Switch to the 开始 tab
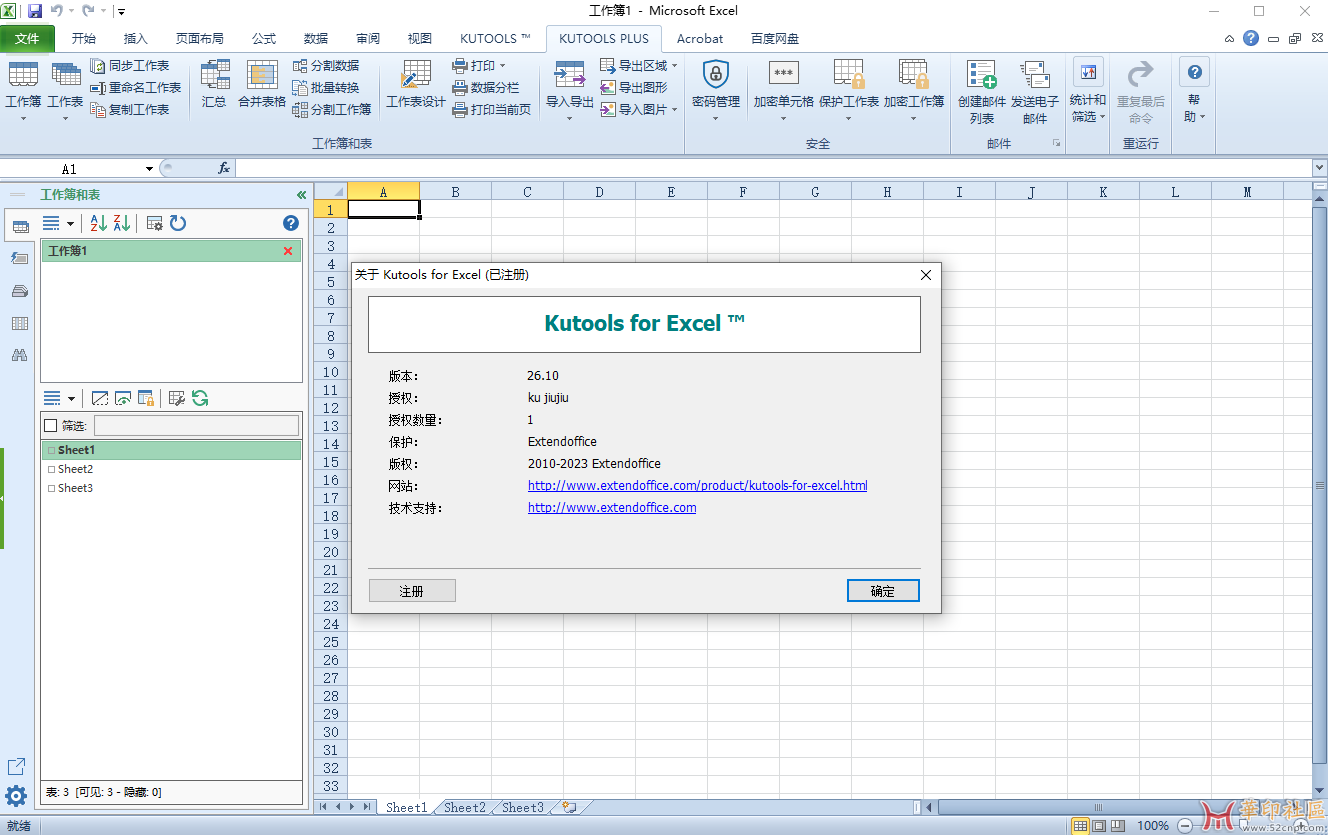Screen dimensions: 1328x835 [x=84, y=39]
